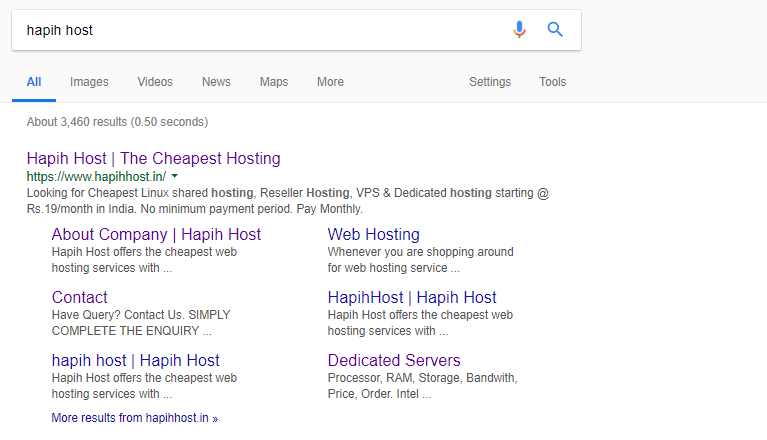Visit the Dedicated Servers sitelink
Viewport: 767px width, 440px height.
tap(394, 360)
